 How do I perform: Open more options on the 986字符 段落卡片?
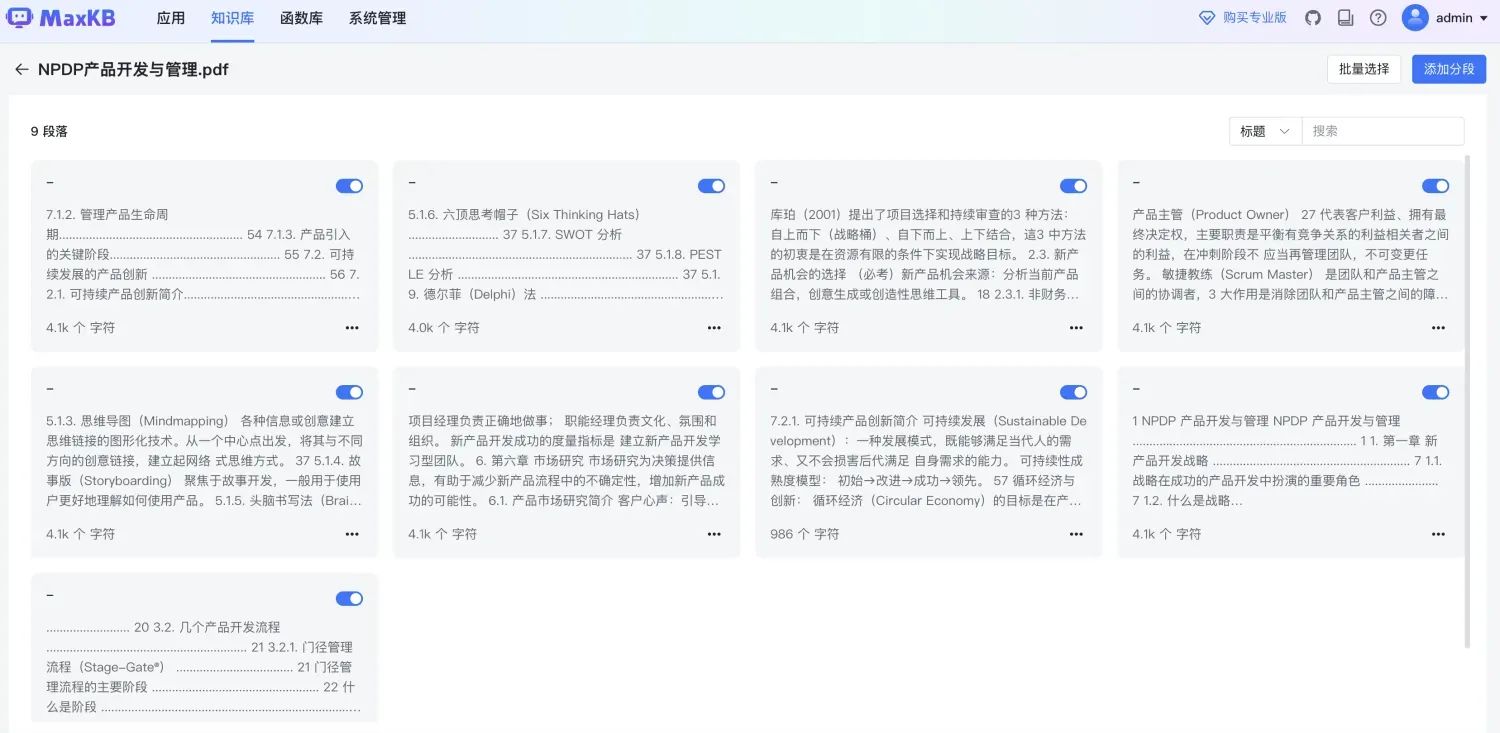[x=1076, y=534]
